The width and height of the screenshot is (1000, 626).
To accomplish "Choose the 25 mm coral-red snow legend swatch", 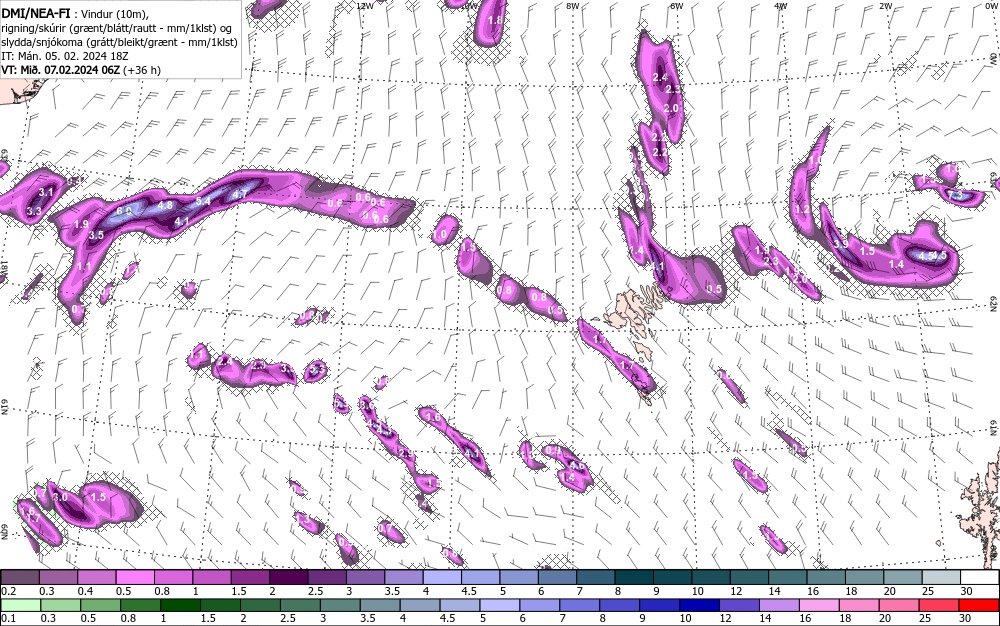I will [x=938, y=605].
